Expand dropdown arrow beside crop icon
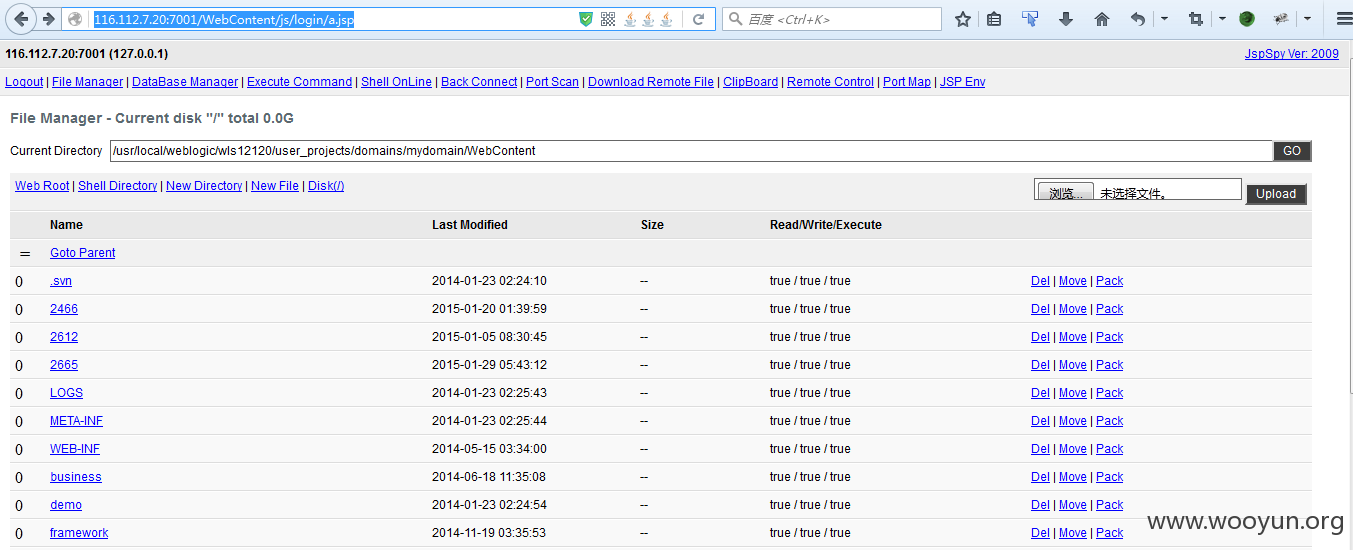1353x550 pixels. pos(1222,19)
